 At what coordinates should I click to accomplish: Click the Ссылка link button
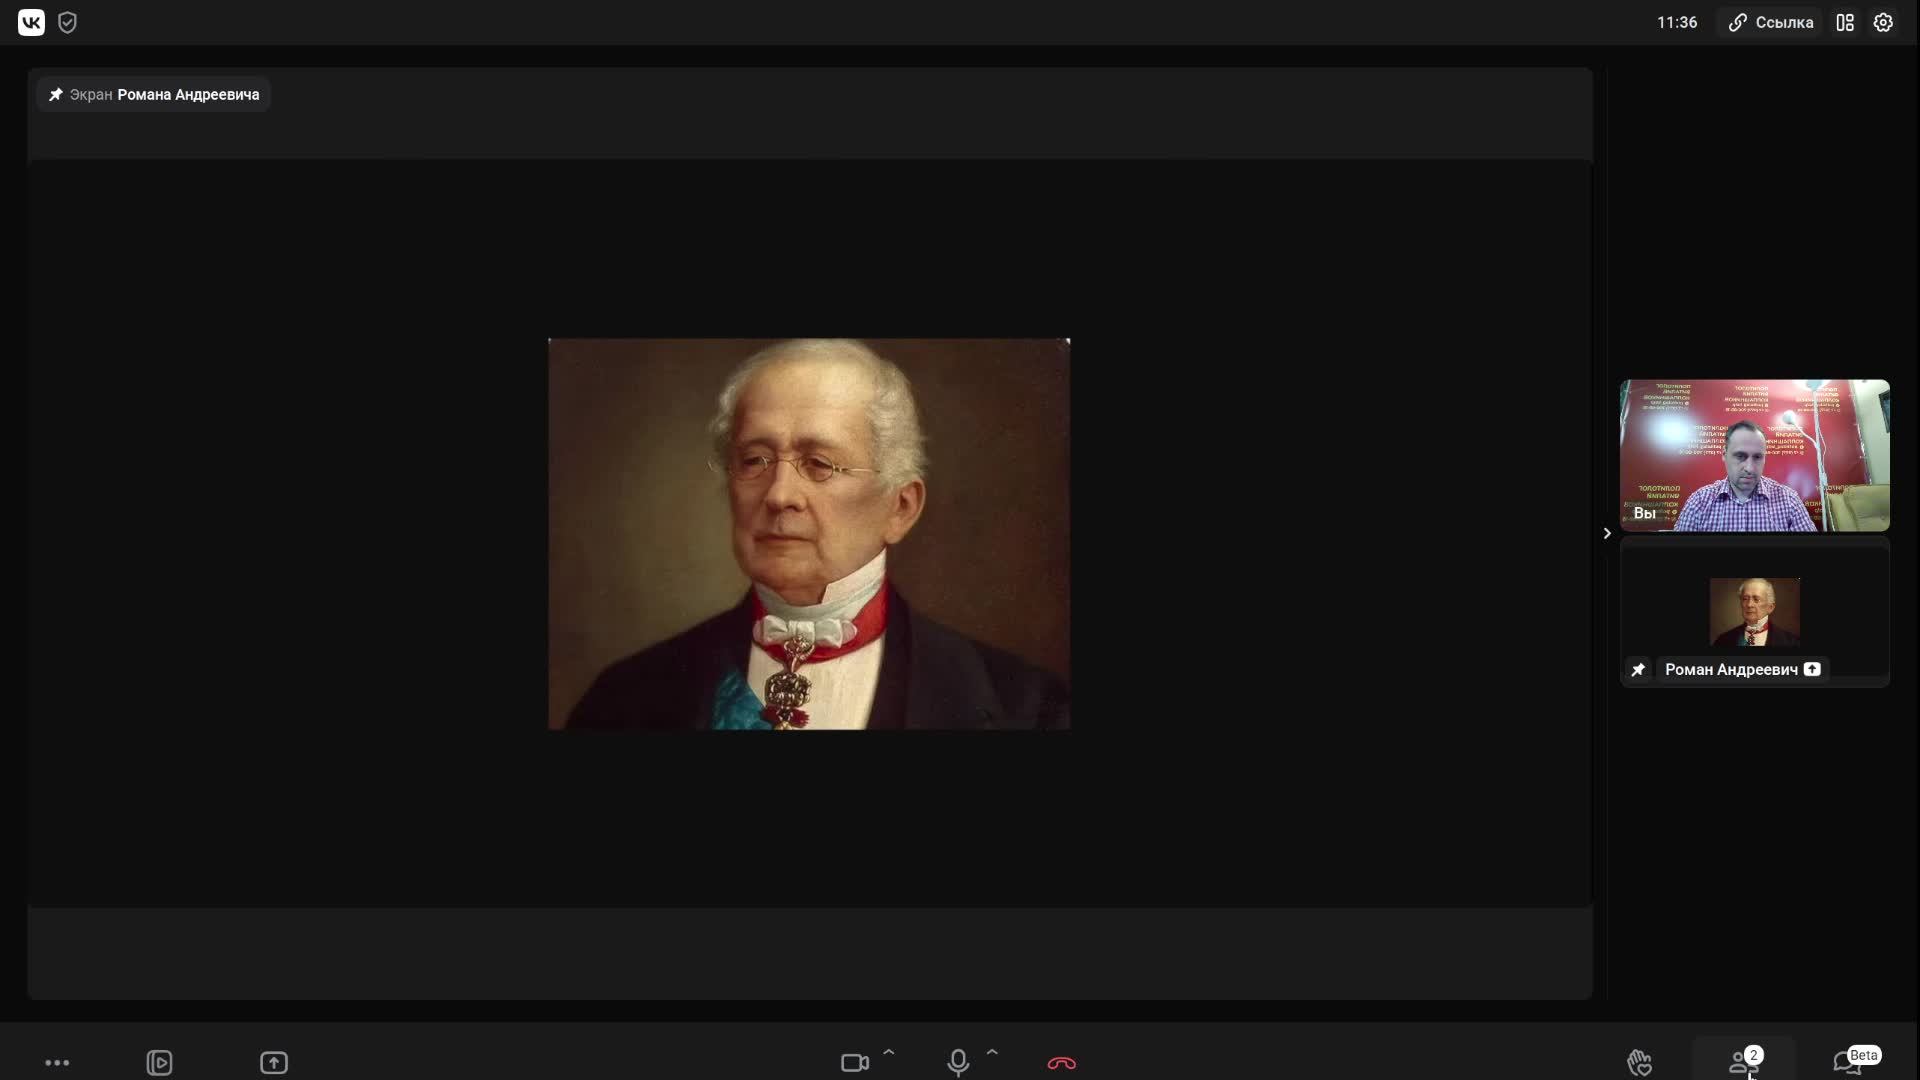1771,22
